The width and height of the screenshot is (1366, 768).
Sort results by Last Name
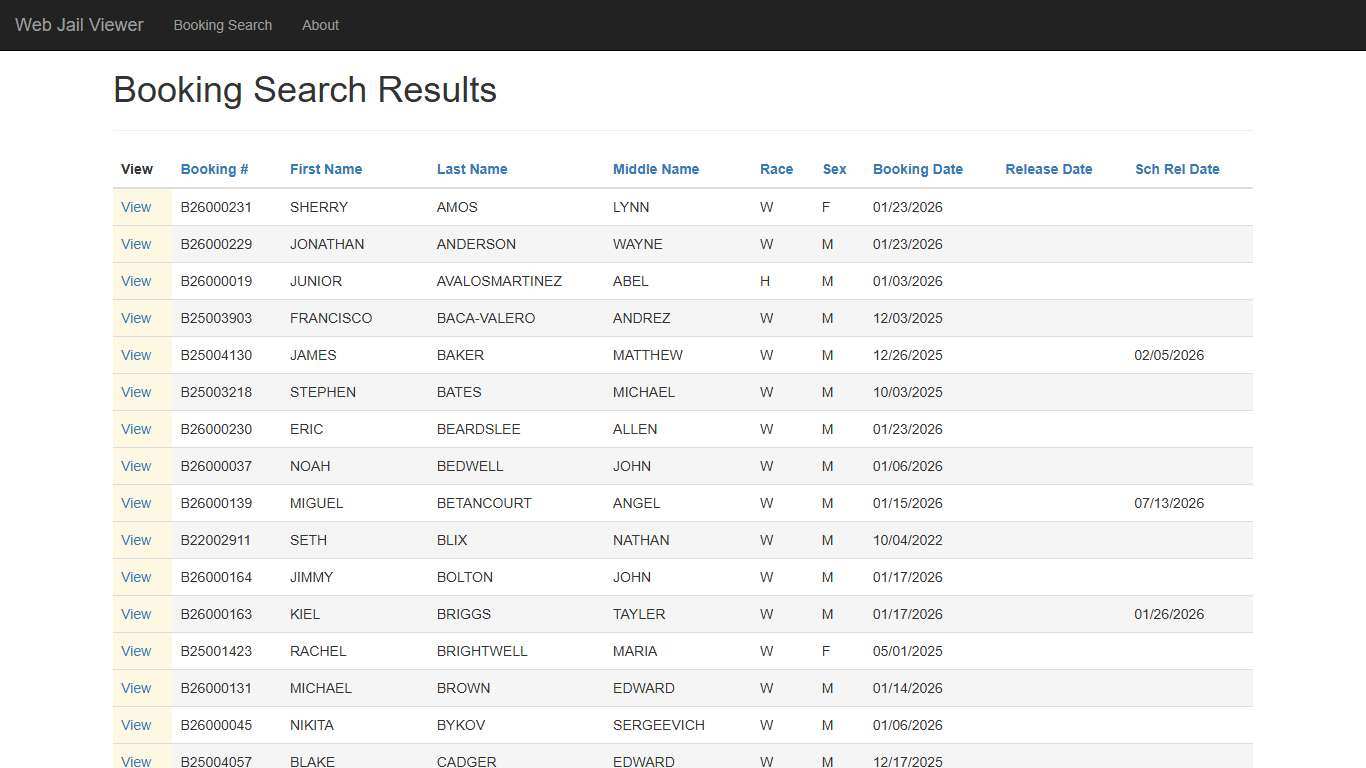[x=472, y=169]
